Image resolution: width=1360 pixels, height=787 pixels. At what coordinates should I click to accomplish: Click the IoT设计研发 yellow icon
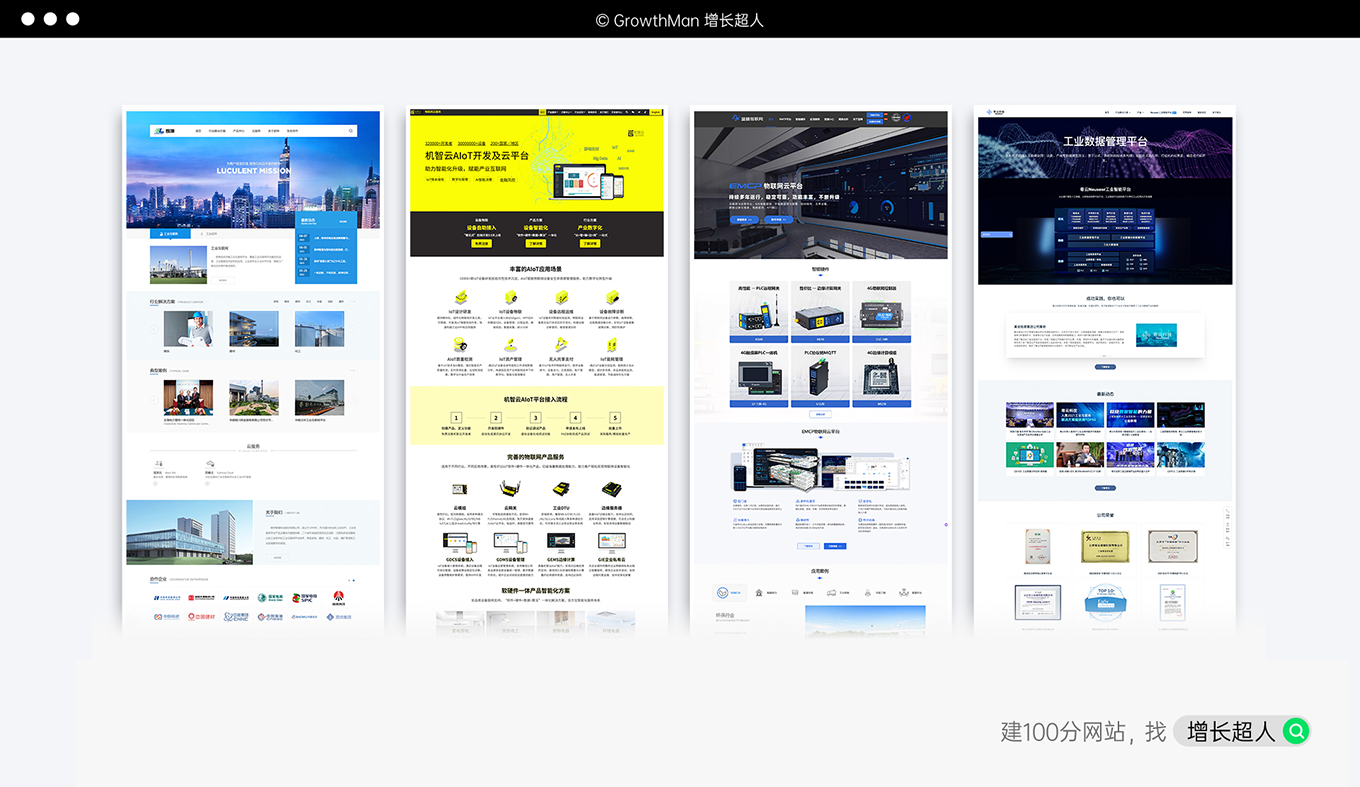tap(461, 297)
